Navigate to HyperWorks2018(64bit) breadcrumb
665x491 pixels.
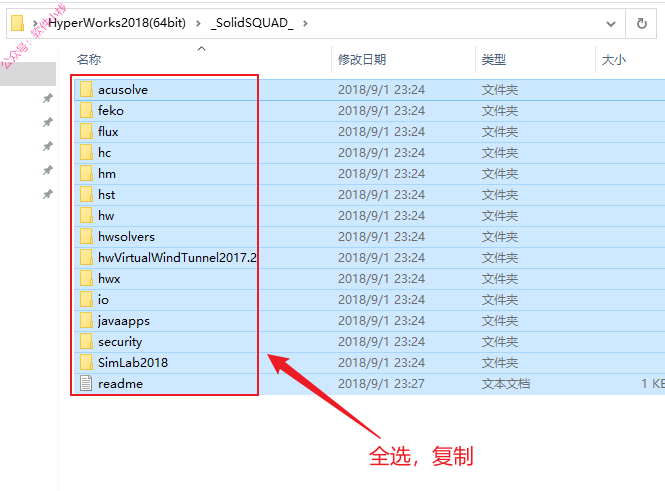[x=117, y=22]
